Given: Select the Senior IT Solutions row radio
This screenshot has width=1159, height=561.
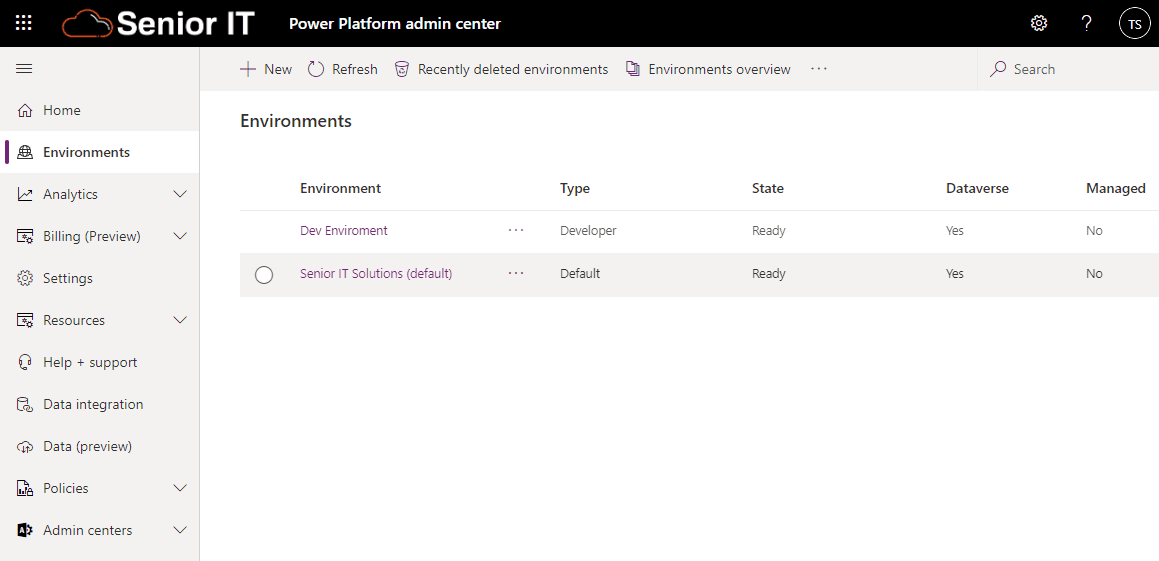Looking at the screenshot, I should pyautogui.click(x=264, y=275).
